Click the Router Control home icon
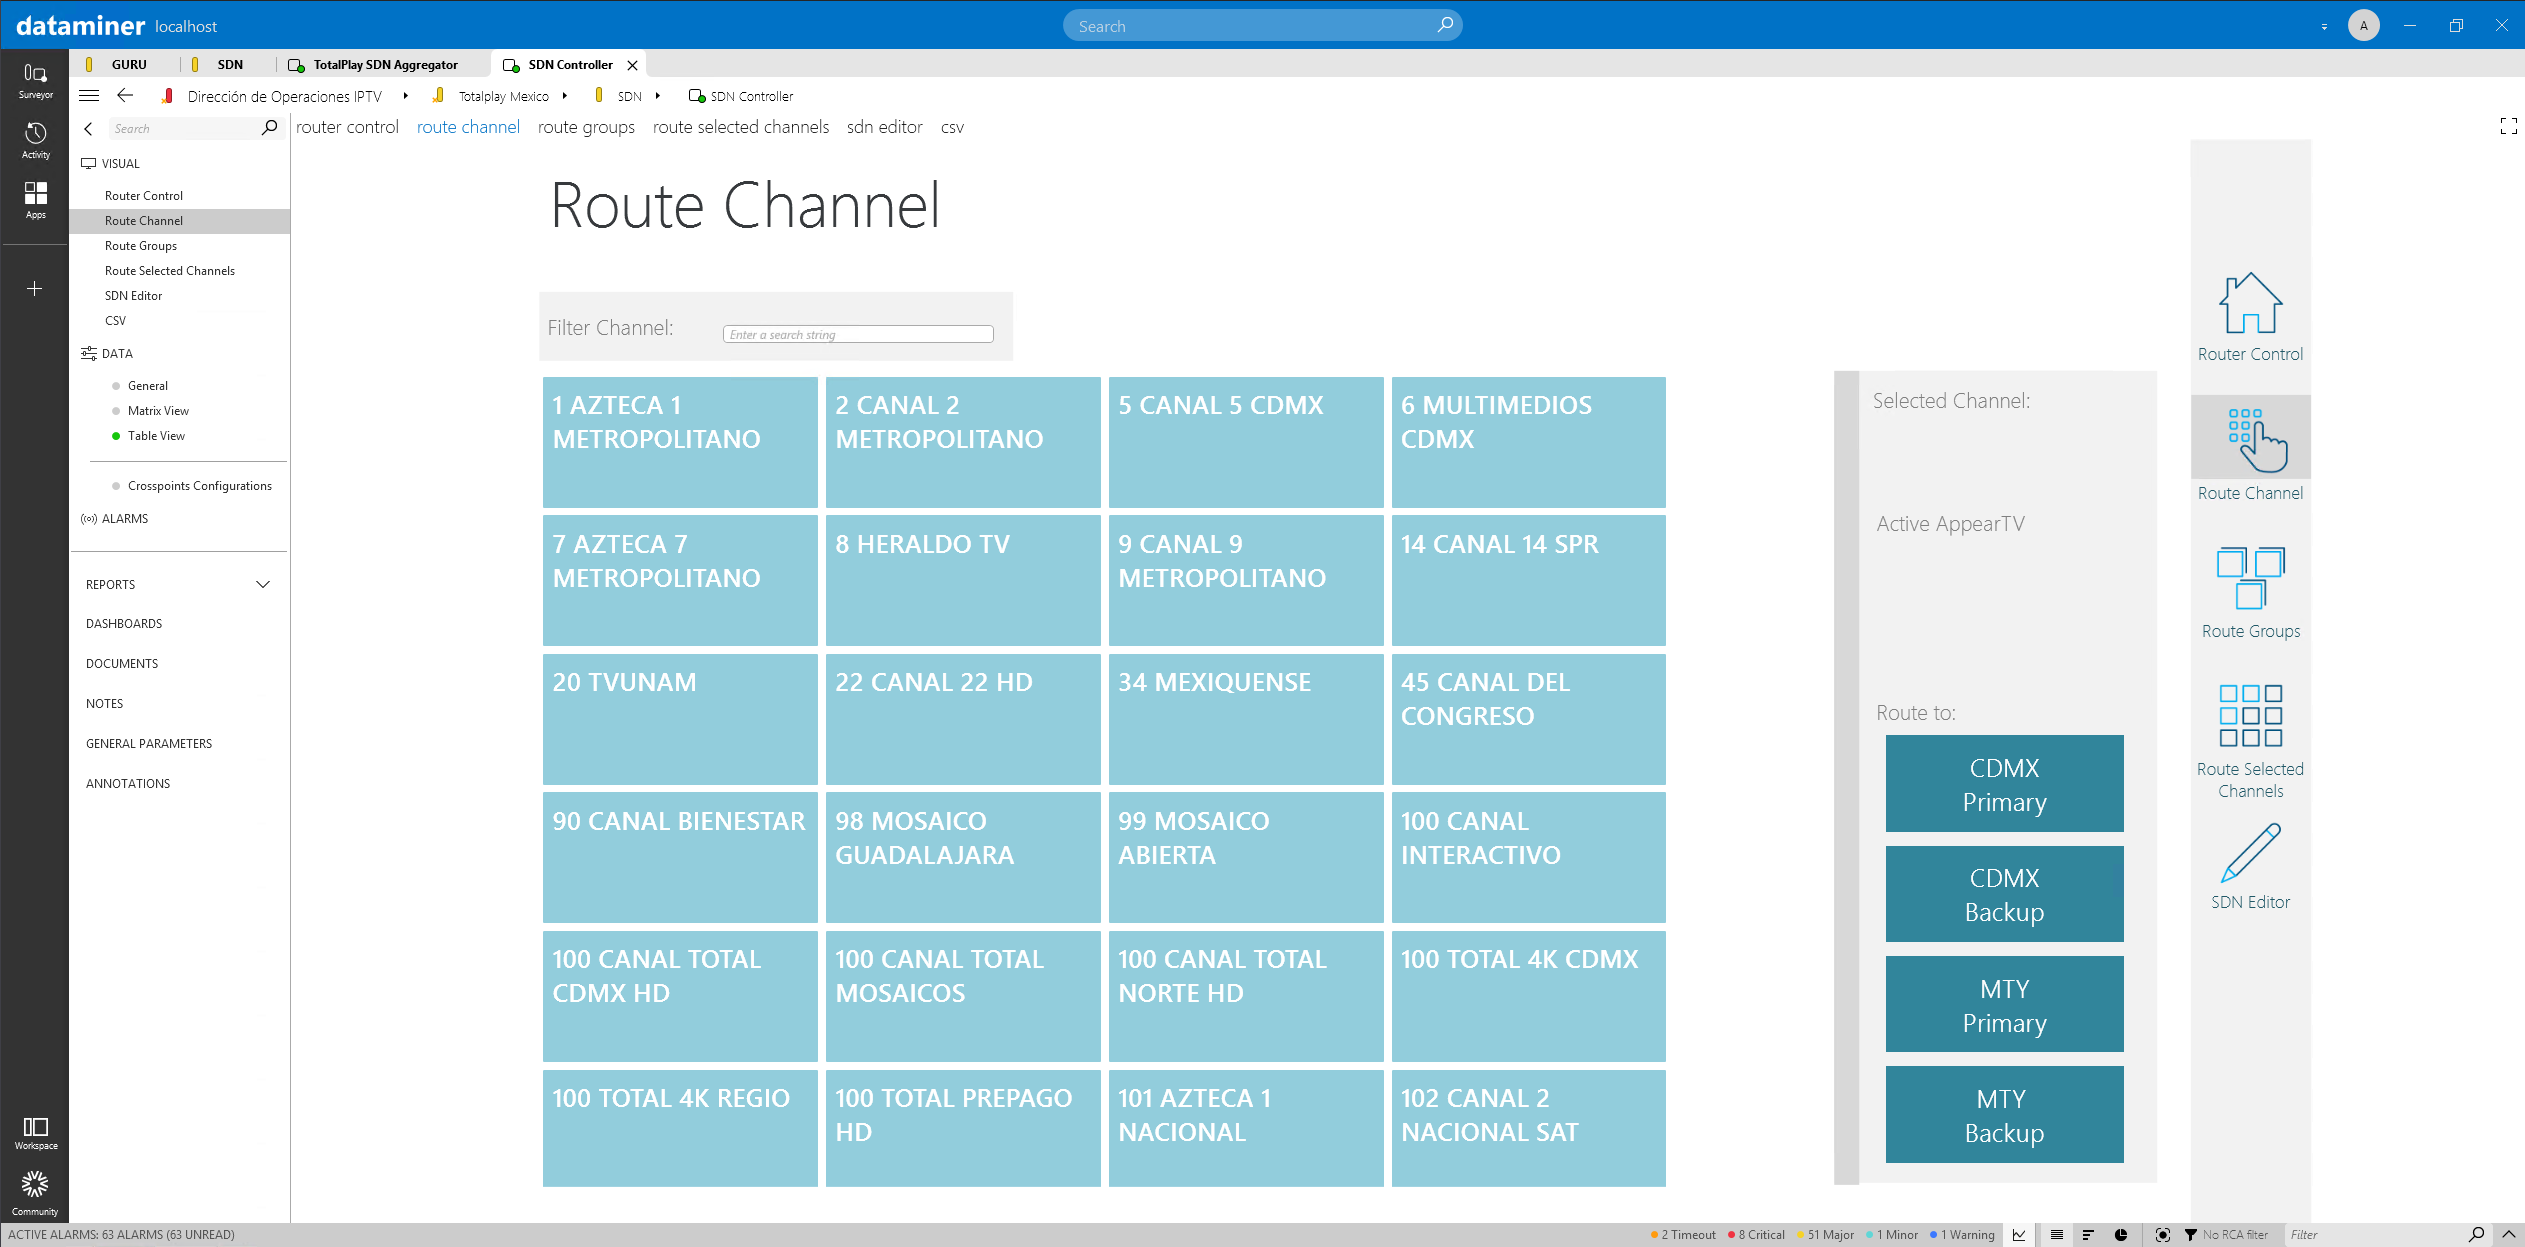Image resolution: width=2525 pixels, height=1247 pixels. point(2250,303)
